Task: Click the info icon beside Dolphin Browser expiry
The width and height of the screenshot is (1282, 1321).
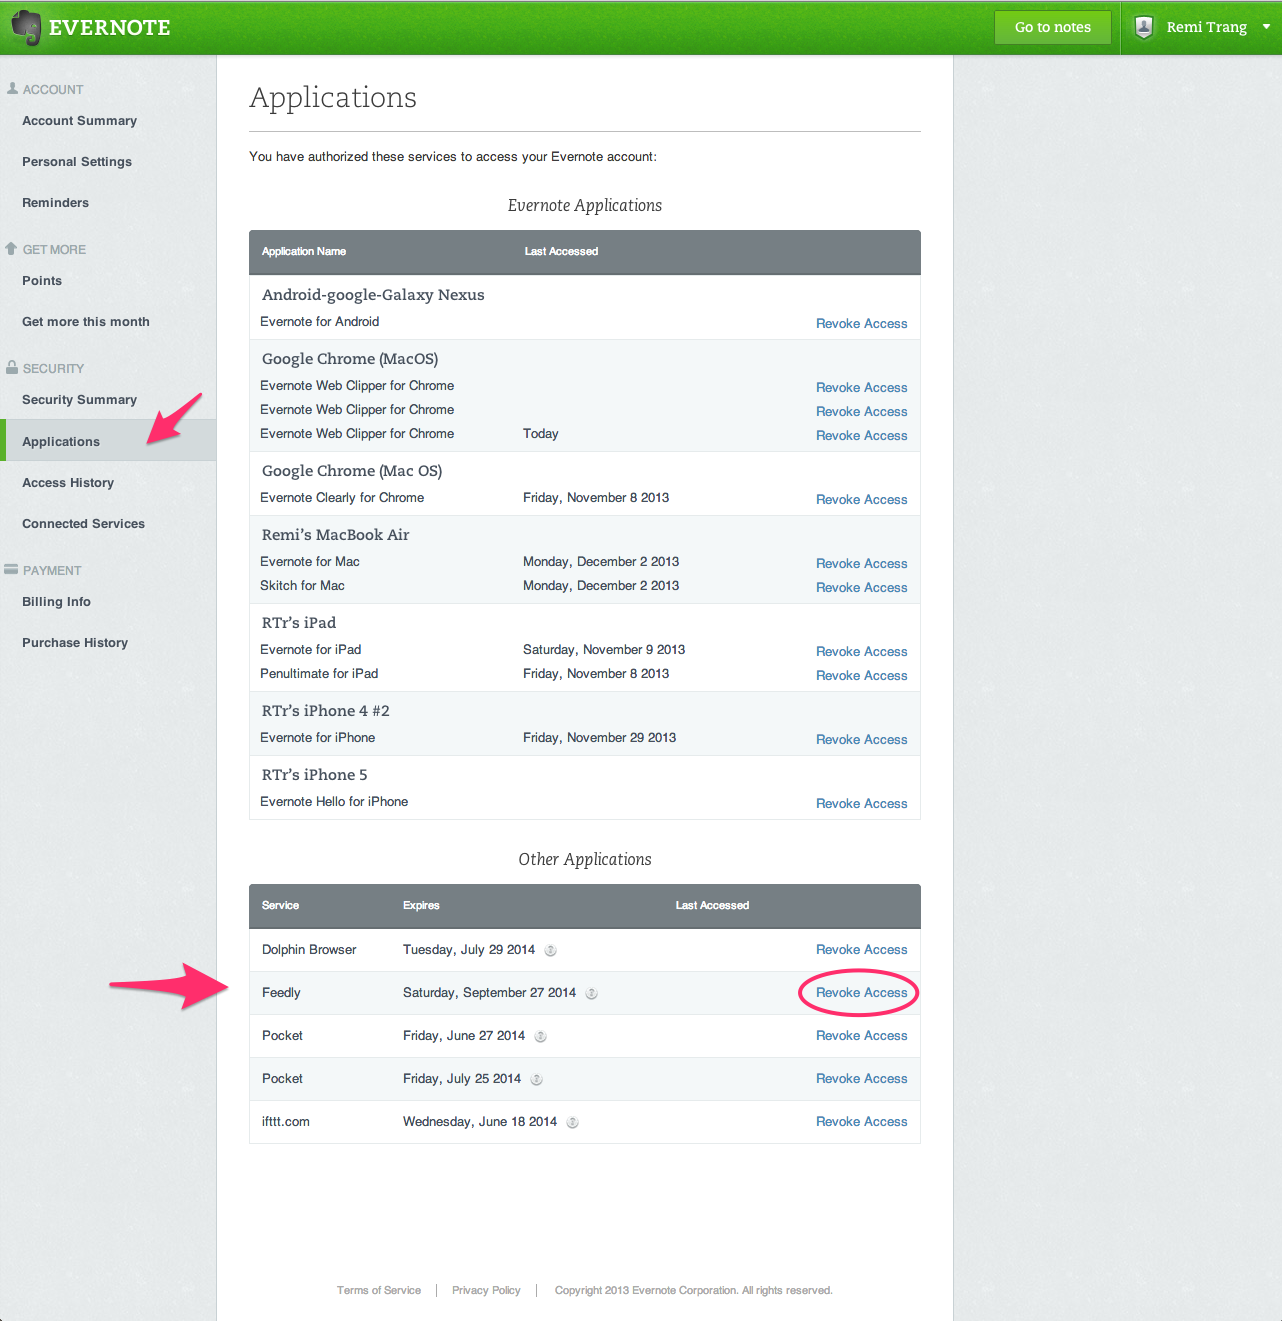Action: coord(551,950)
